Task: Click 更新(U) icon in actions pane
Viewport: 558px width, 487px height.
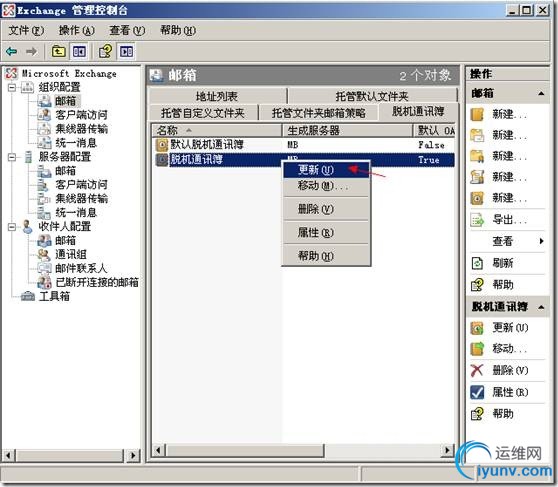Action: point(477,328)
